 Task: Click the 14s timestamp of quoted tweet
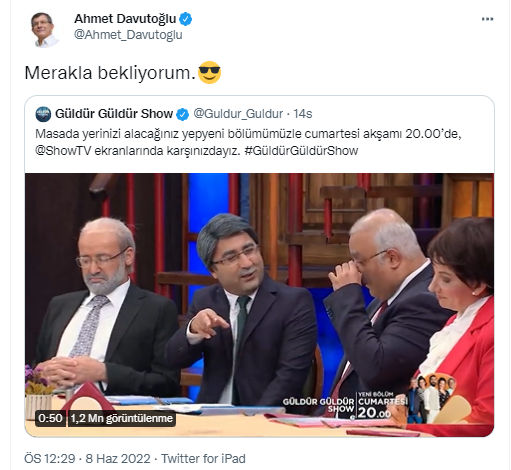coord(302,114)
